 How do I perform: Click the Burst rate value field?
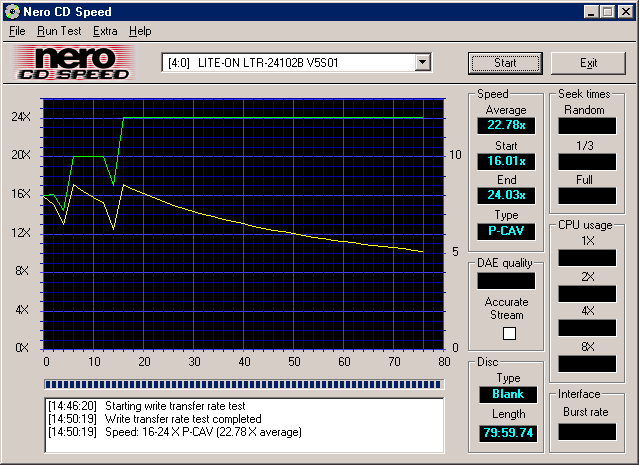coord(587,432)
